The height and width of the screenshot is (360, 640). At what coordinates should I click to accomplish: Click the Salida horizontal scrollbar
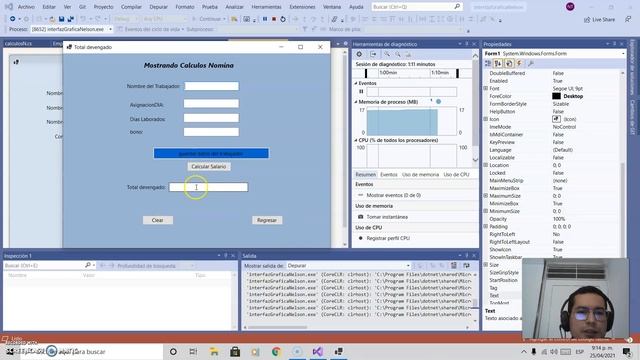tap(278, 327)
